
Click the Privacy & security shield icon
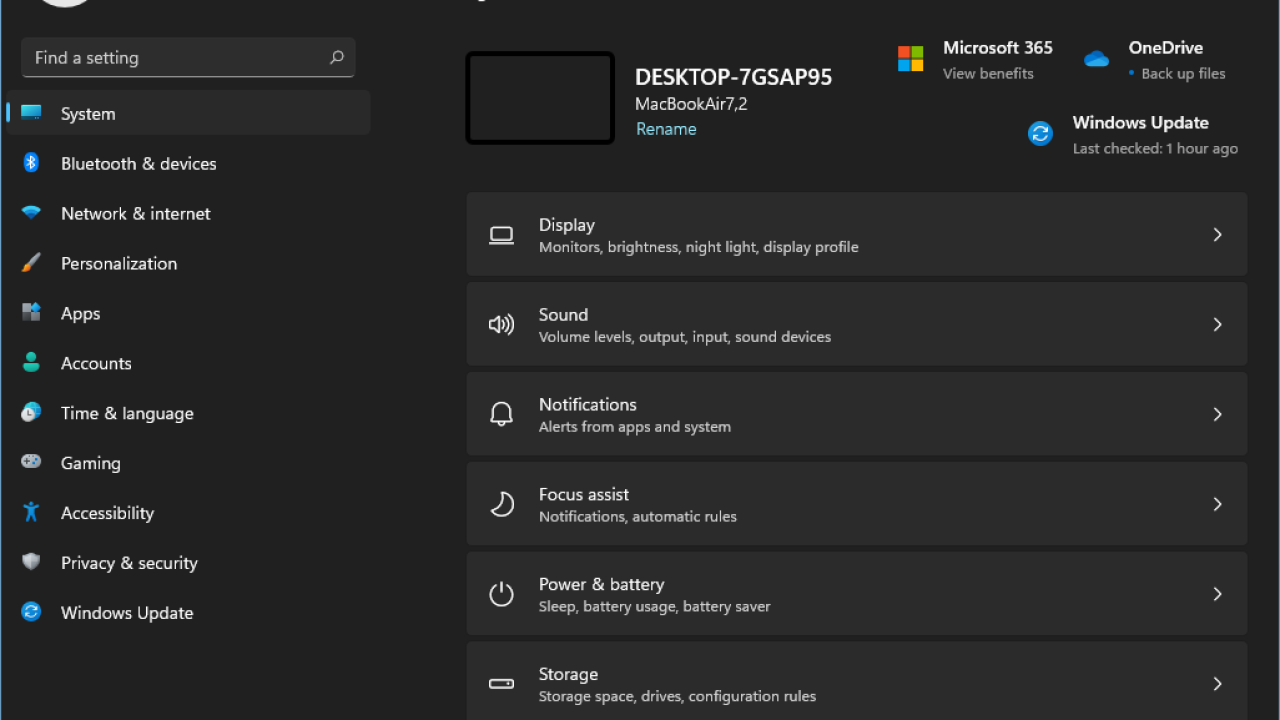[31, 562]
